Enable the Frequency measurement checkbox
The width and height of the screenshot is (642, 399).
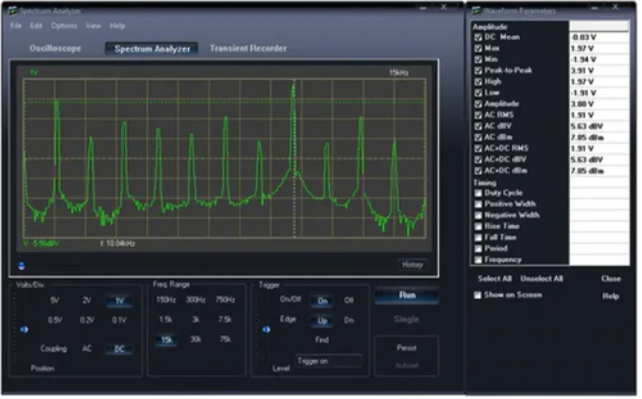(478, 259)
